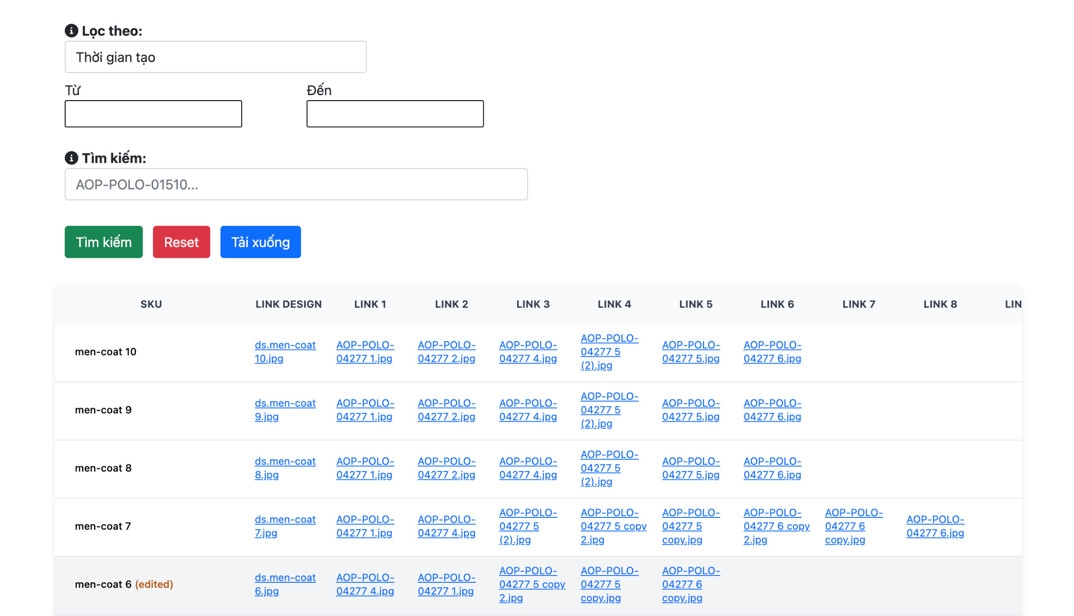Open Link 1 of men-coat 10 row
Viewport: 1074px width, 616px height.
pos(365,352)
